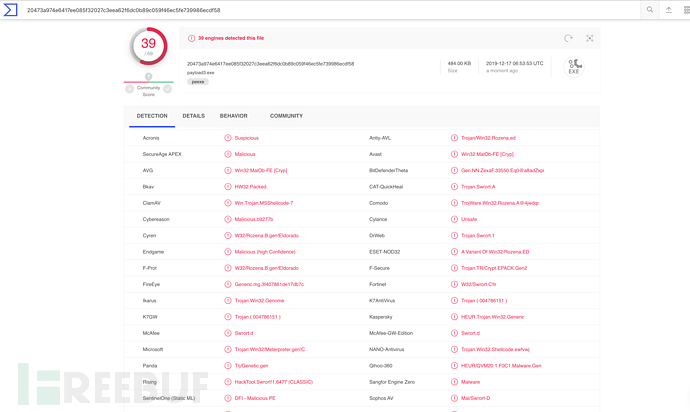
Task: Click Avast Win32:MalOb-FE [Cryp] result
Action: (x=487, y=154)
